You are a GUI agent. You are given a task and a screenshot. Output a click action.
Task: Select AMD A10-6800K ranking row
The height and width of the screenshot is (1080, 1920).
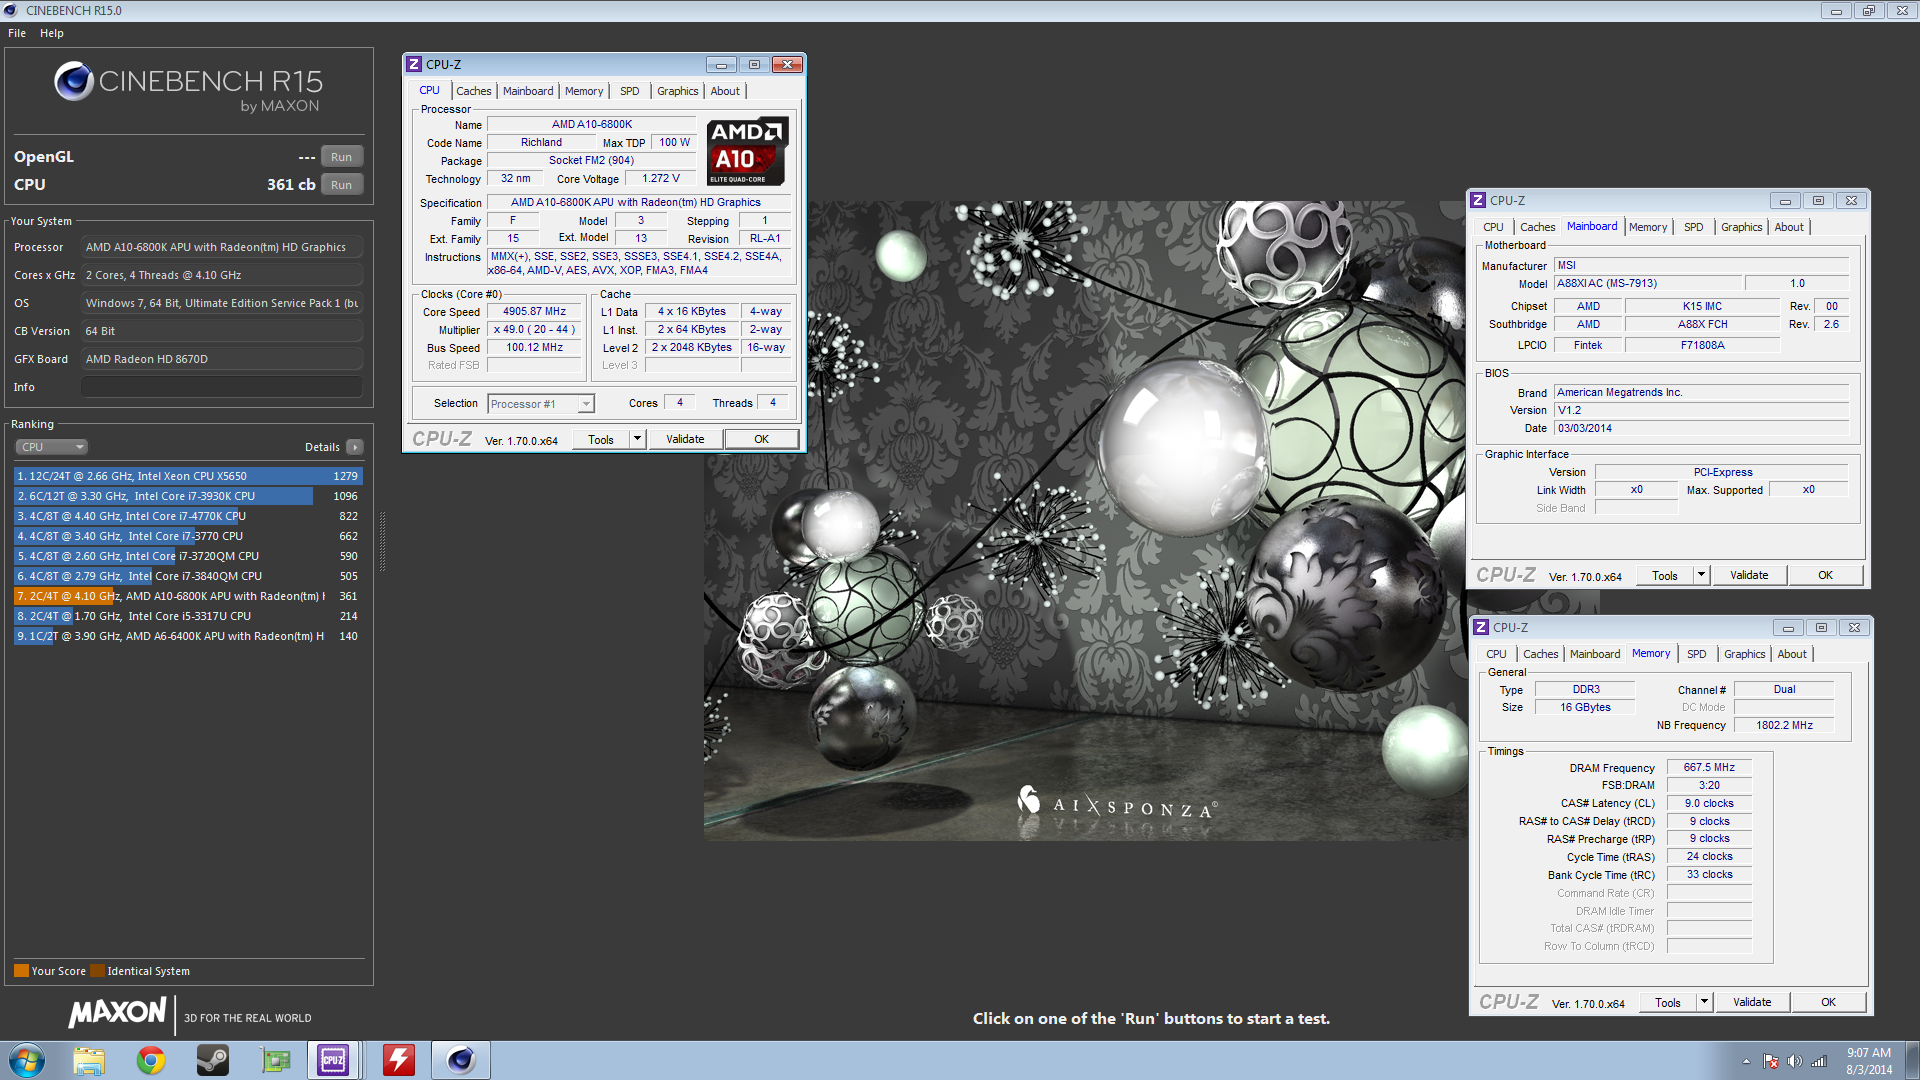(x=188, y=596)
